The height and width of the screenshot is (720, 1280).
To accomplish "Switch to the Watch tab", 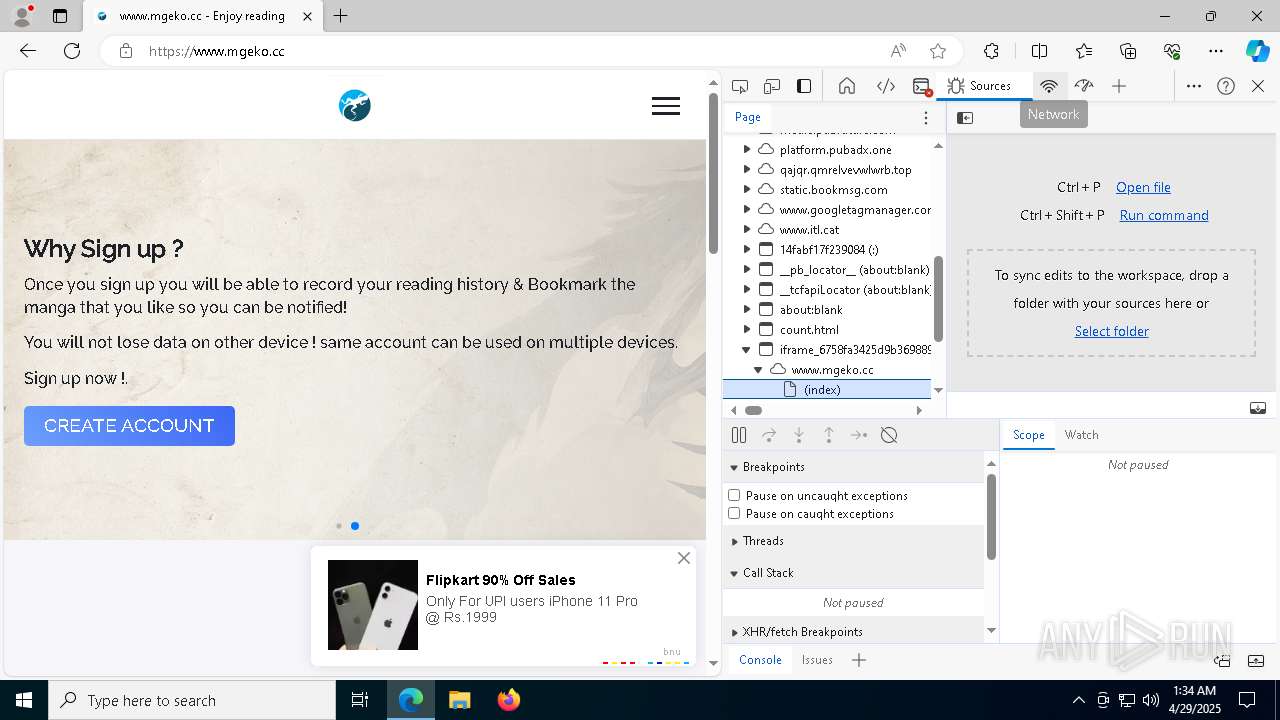I will coord(1081,435).
